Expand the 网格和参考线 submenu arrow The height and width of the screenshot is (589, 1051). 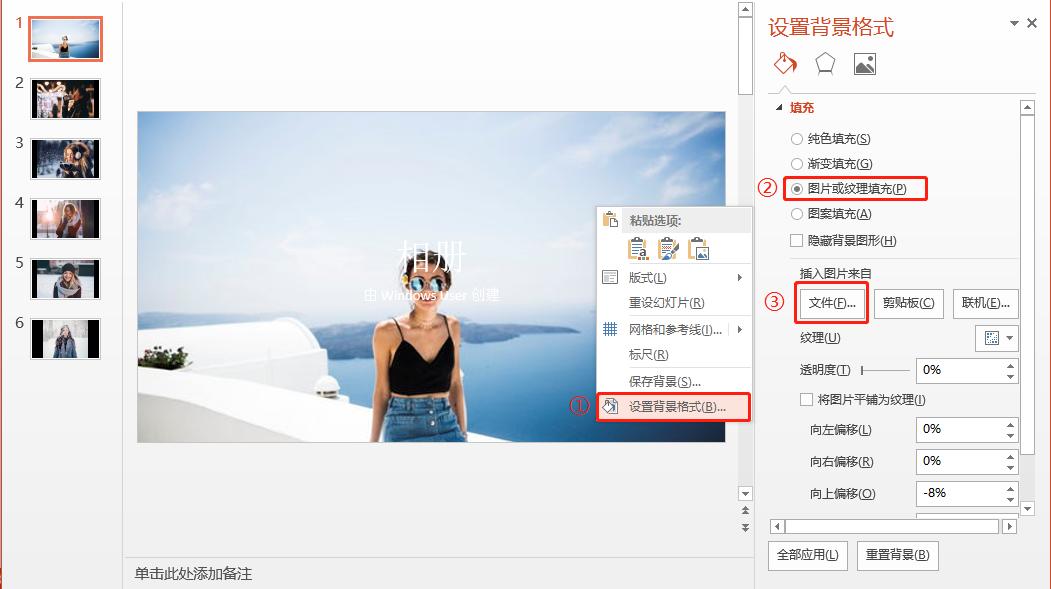point(740,330)
